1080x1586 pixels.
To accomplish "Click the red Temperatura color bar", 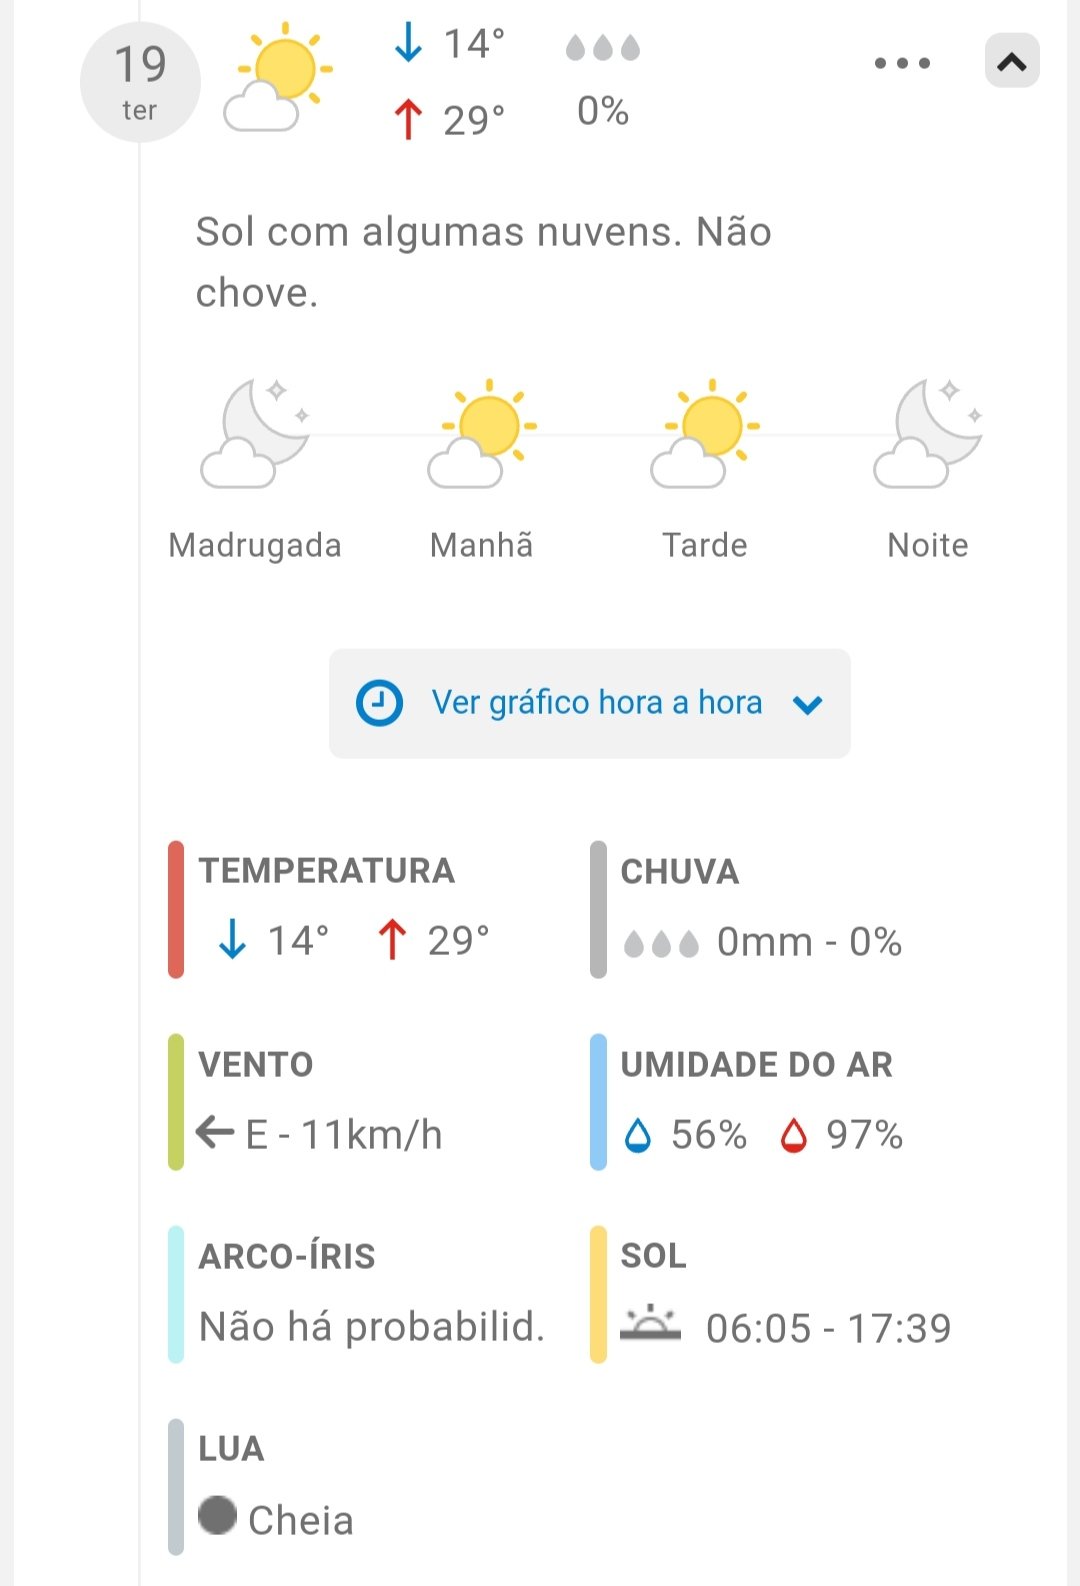I will [x=176, y=909].
